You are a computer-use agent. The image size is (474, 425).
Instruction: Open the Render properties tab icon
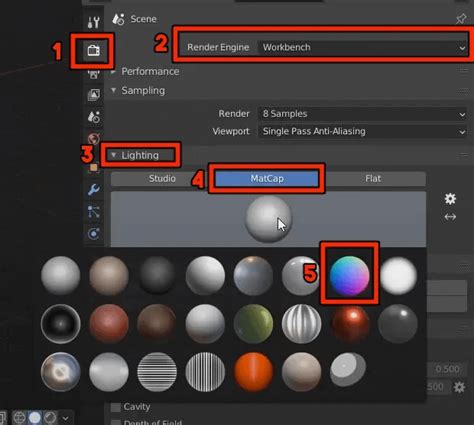point(93,51)
